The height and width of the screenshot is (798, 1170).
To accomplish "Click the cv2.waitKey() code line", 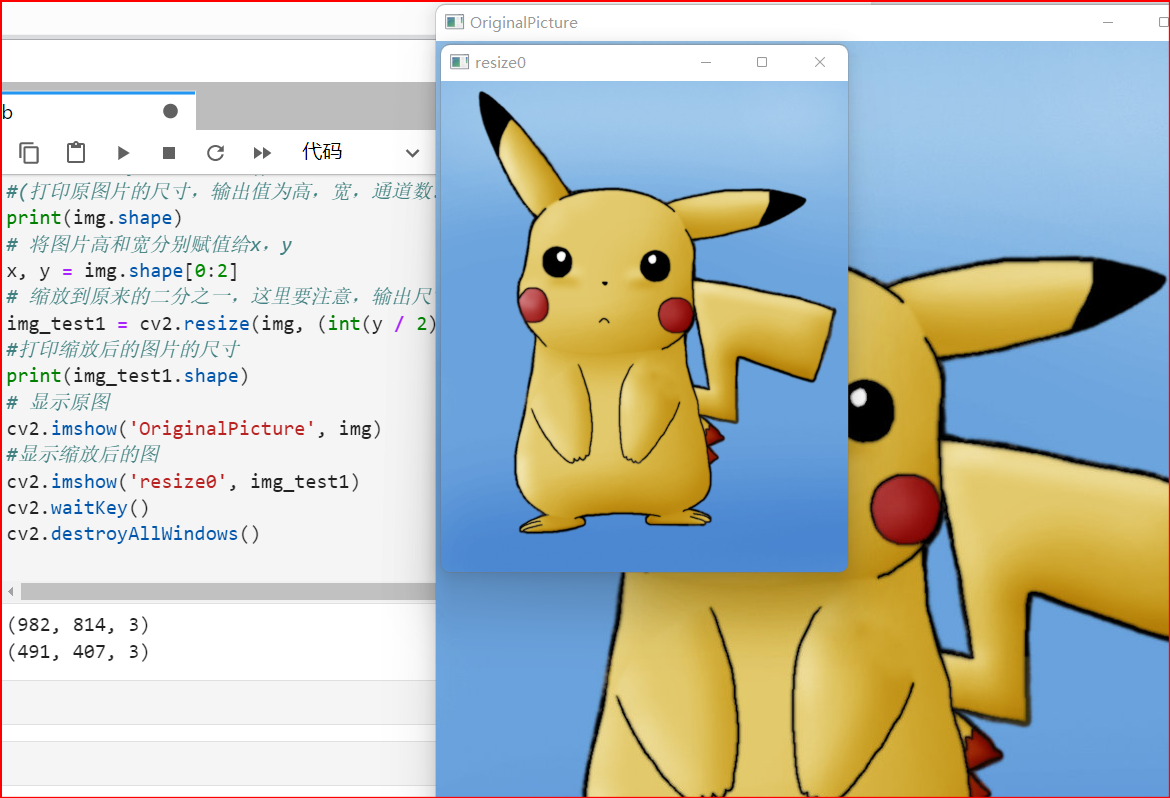I will [x=78, y=508].
